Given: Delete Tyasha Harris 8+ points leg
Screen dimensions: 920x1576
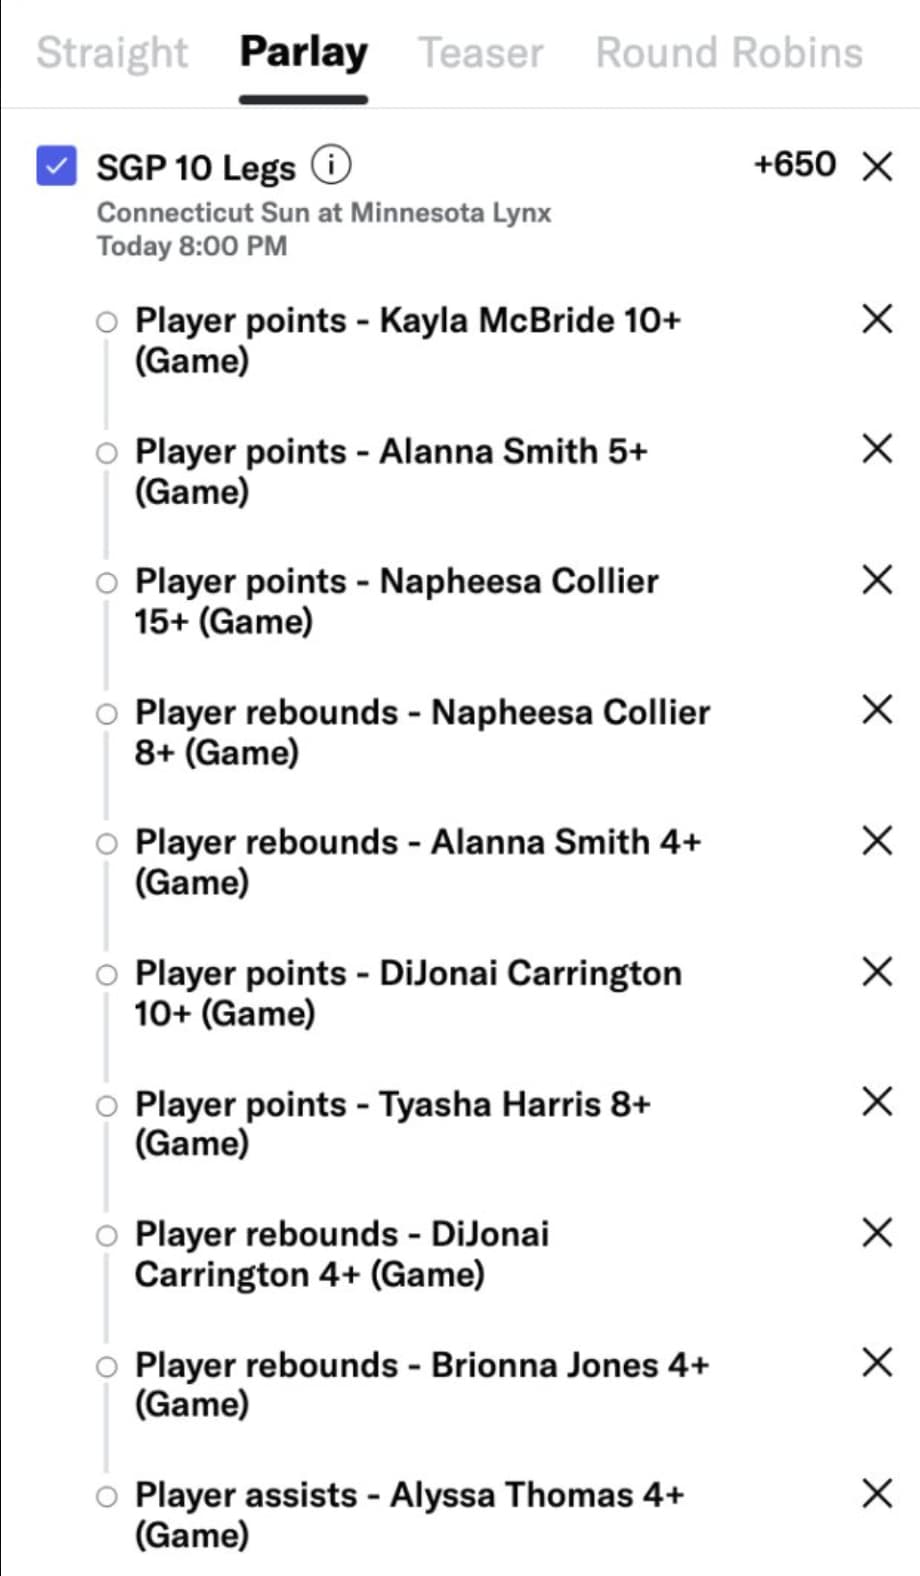Looking at the screenshot, I should [x=876, y=1102].
